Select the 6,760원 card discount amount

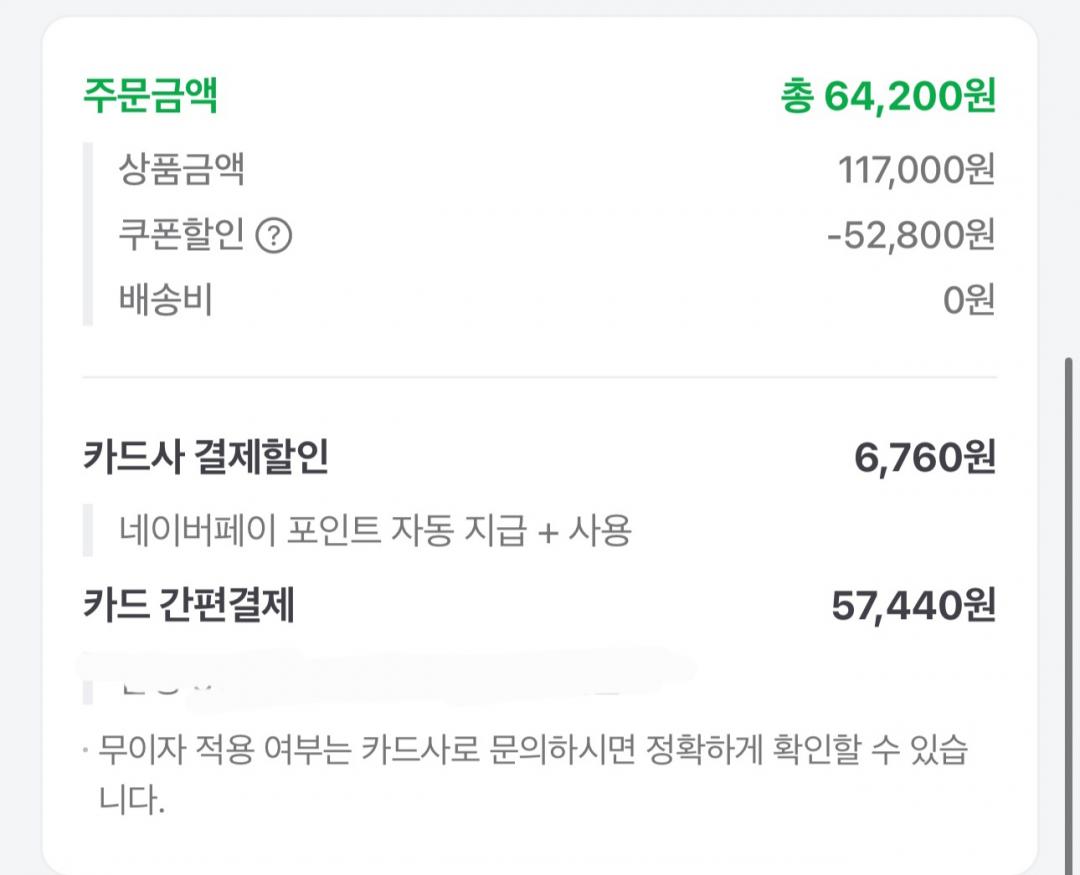point(925,457)
